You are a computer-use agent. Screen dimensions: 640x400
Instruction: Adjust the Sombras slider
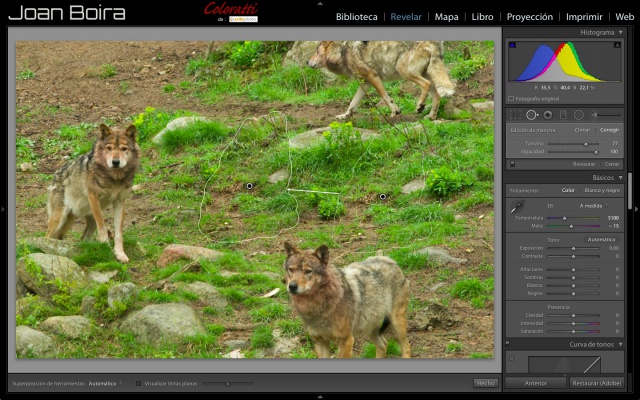coord(573,277)
